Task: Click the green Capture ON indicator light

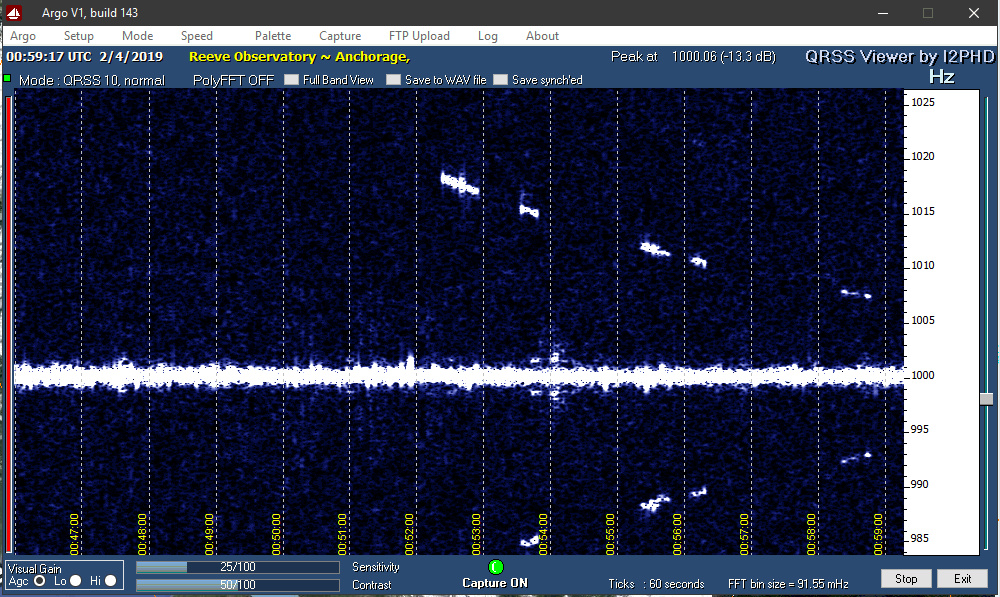Action: pos(496,567)
